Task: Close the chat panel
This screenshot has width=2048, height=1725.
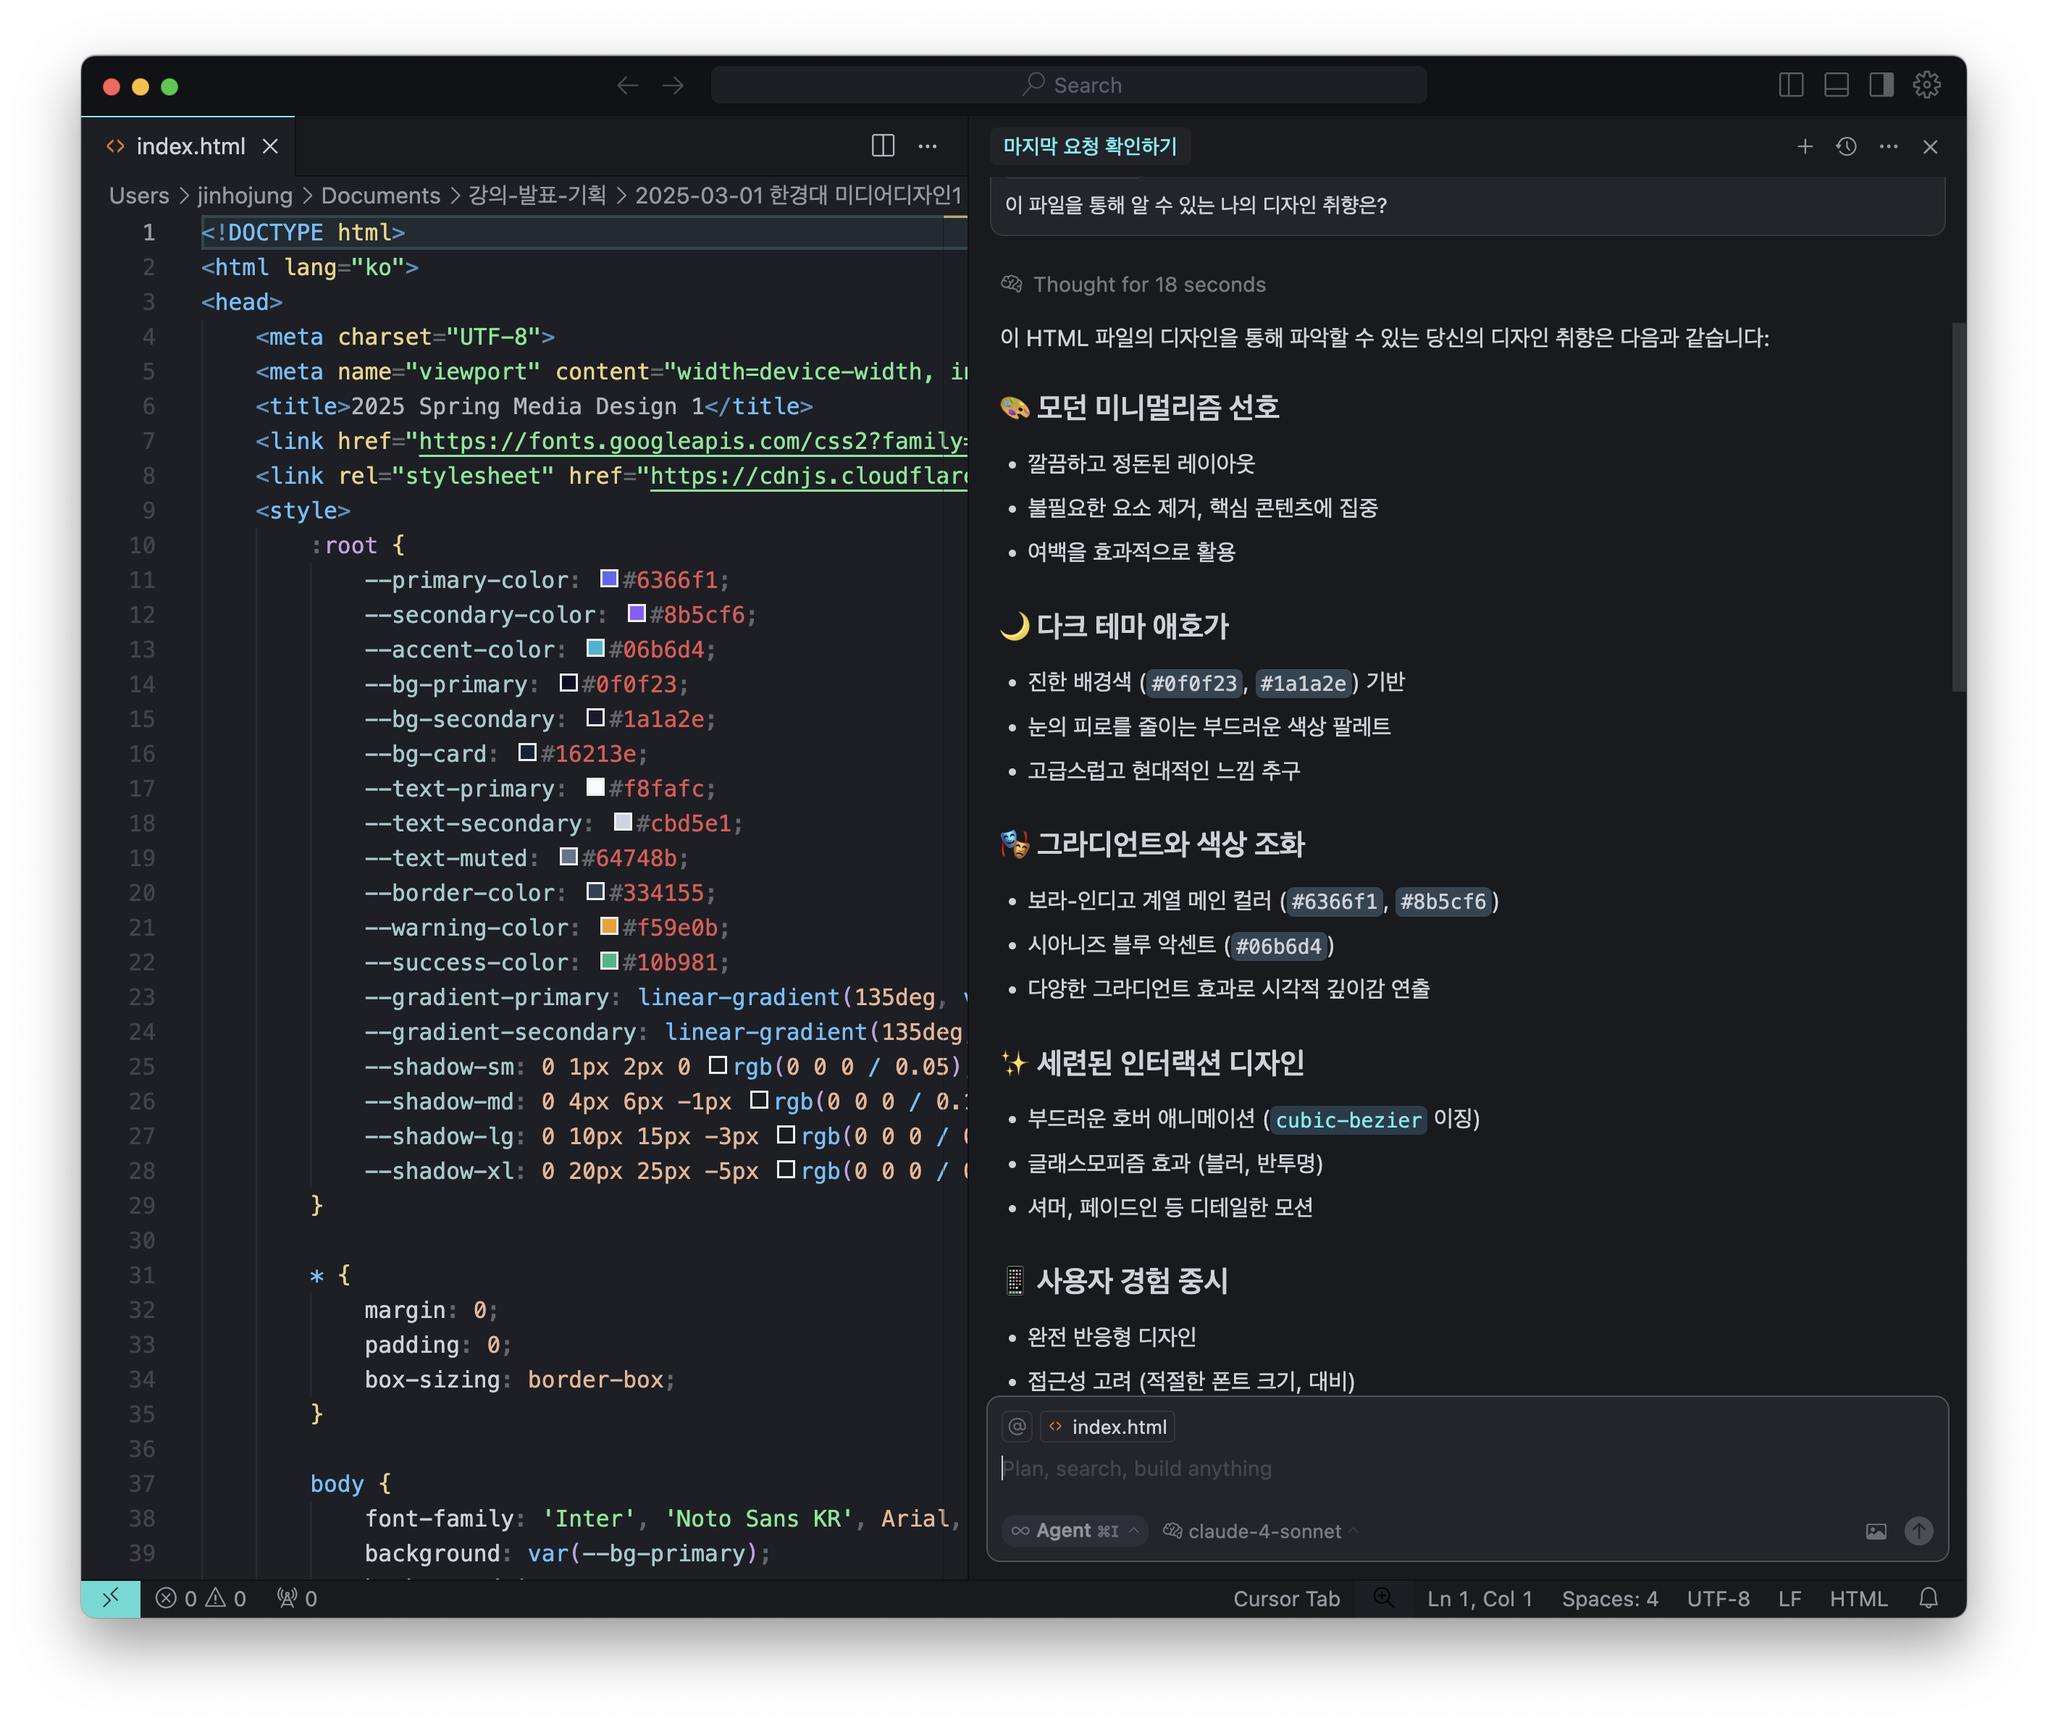Action: coord(1930,147)
